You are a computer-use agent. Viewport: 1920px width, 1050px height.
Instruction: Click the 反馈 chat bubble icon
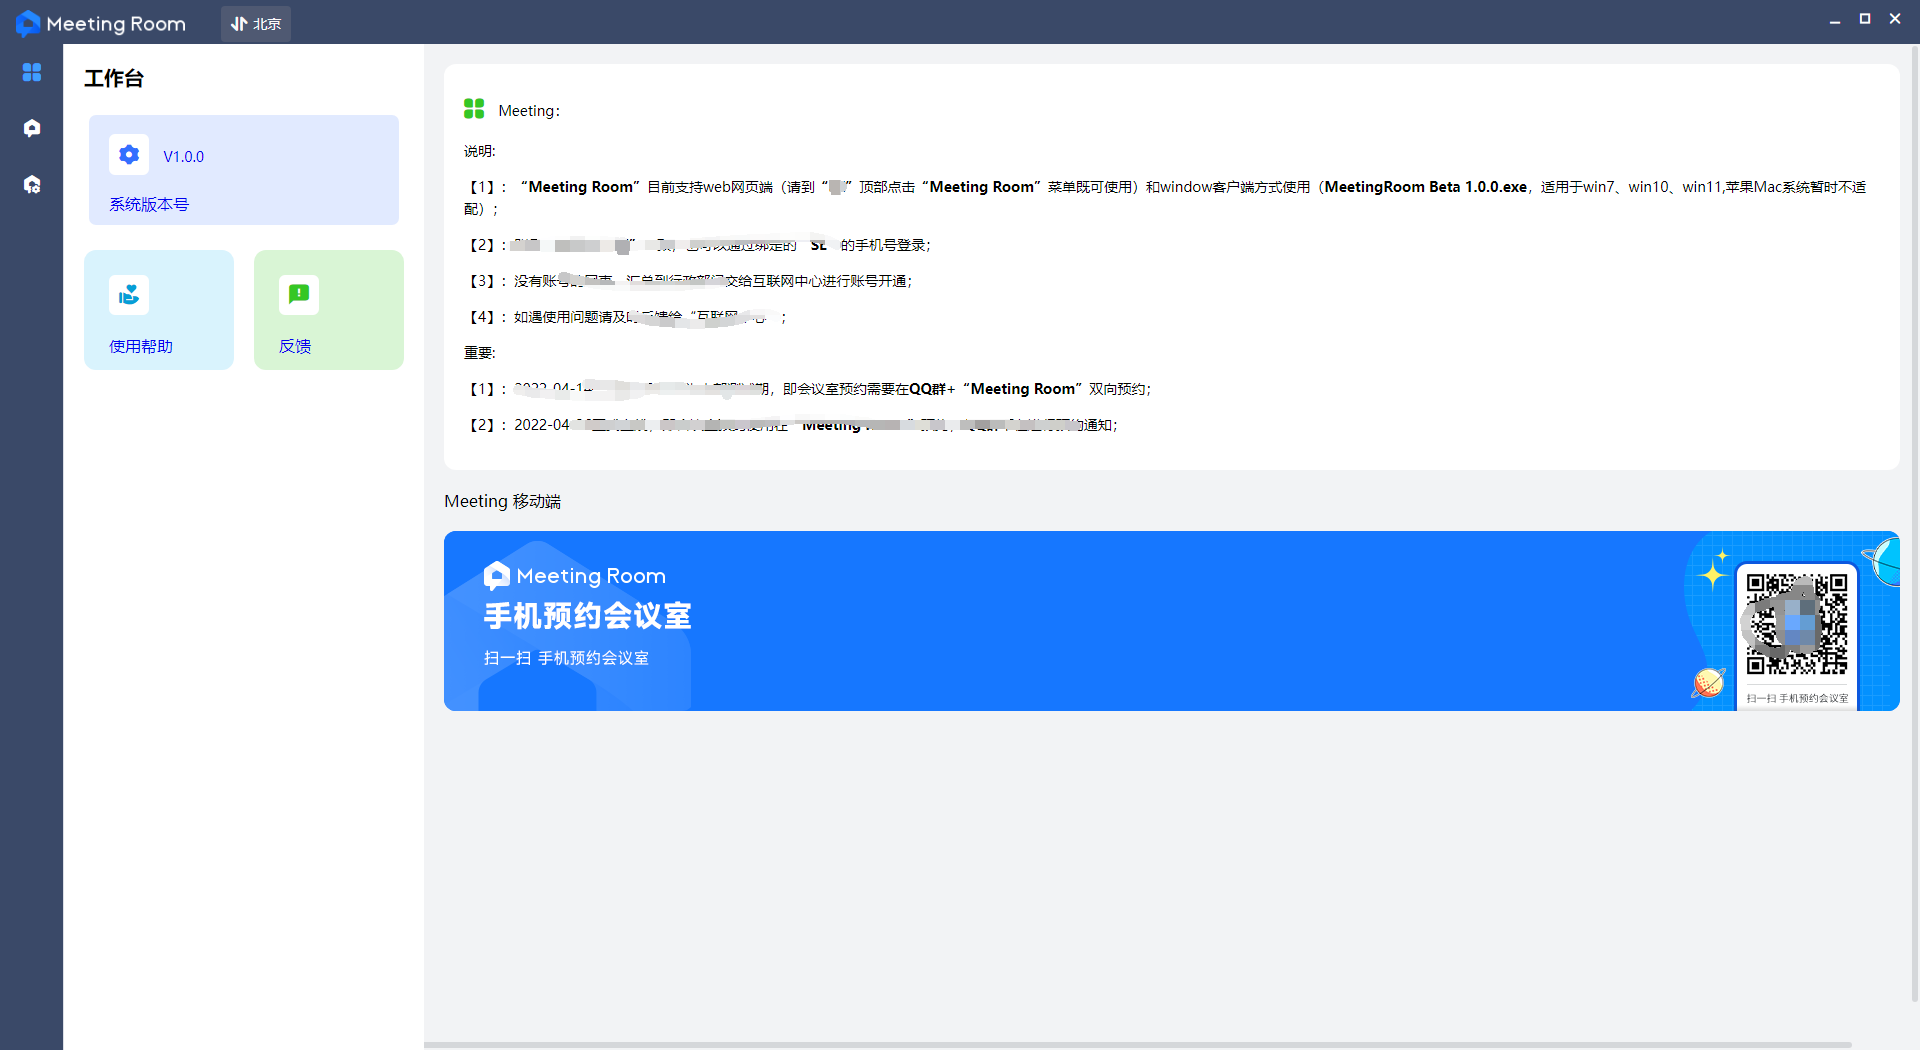[x=299, y=295]
